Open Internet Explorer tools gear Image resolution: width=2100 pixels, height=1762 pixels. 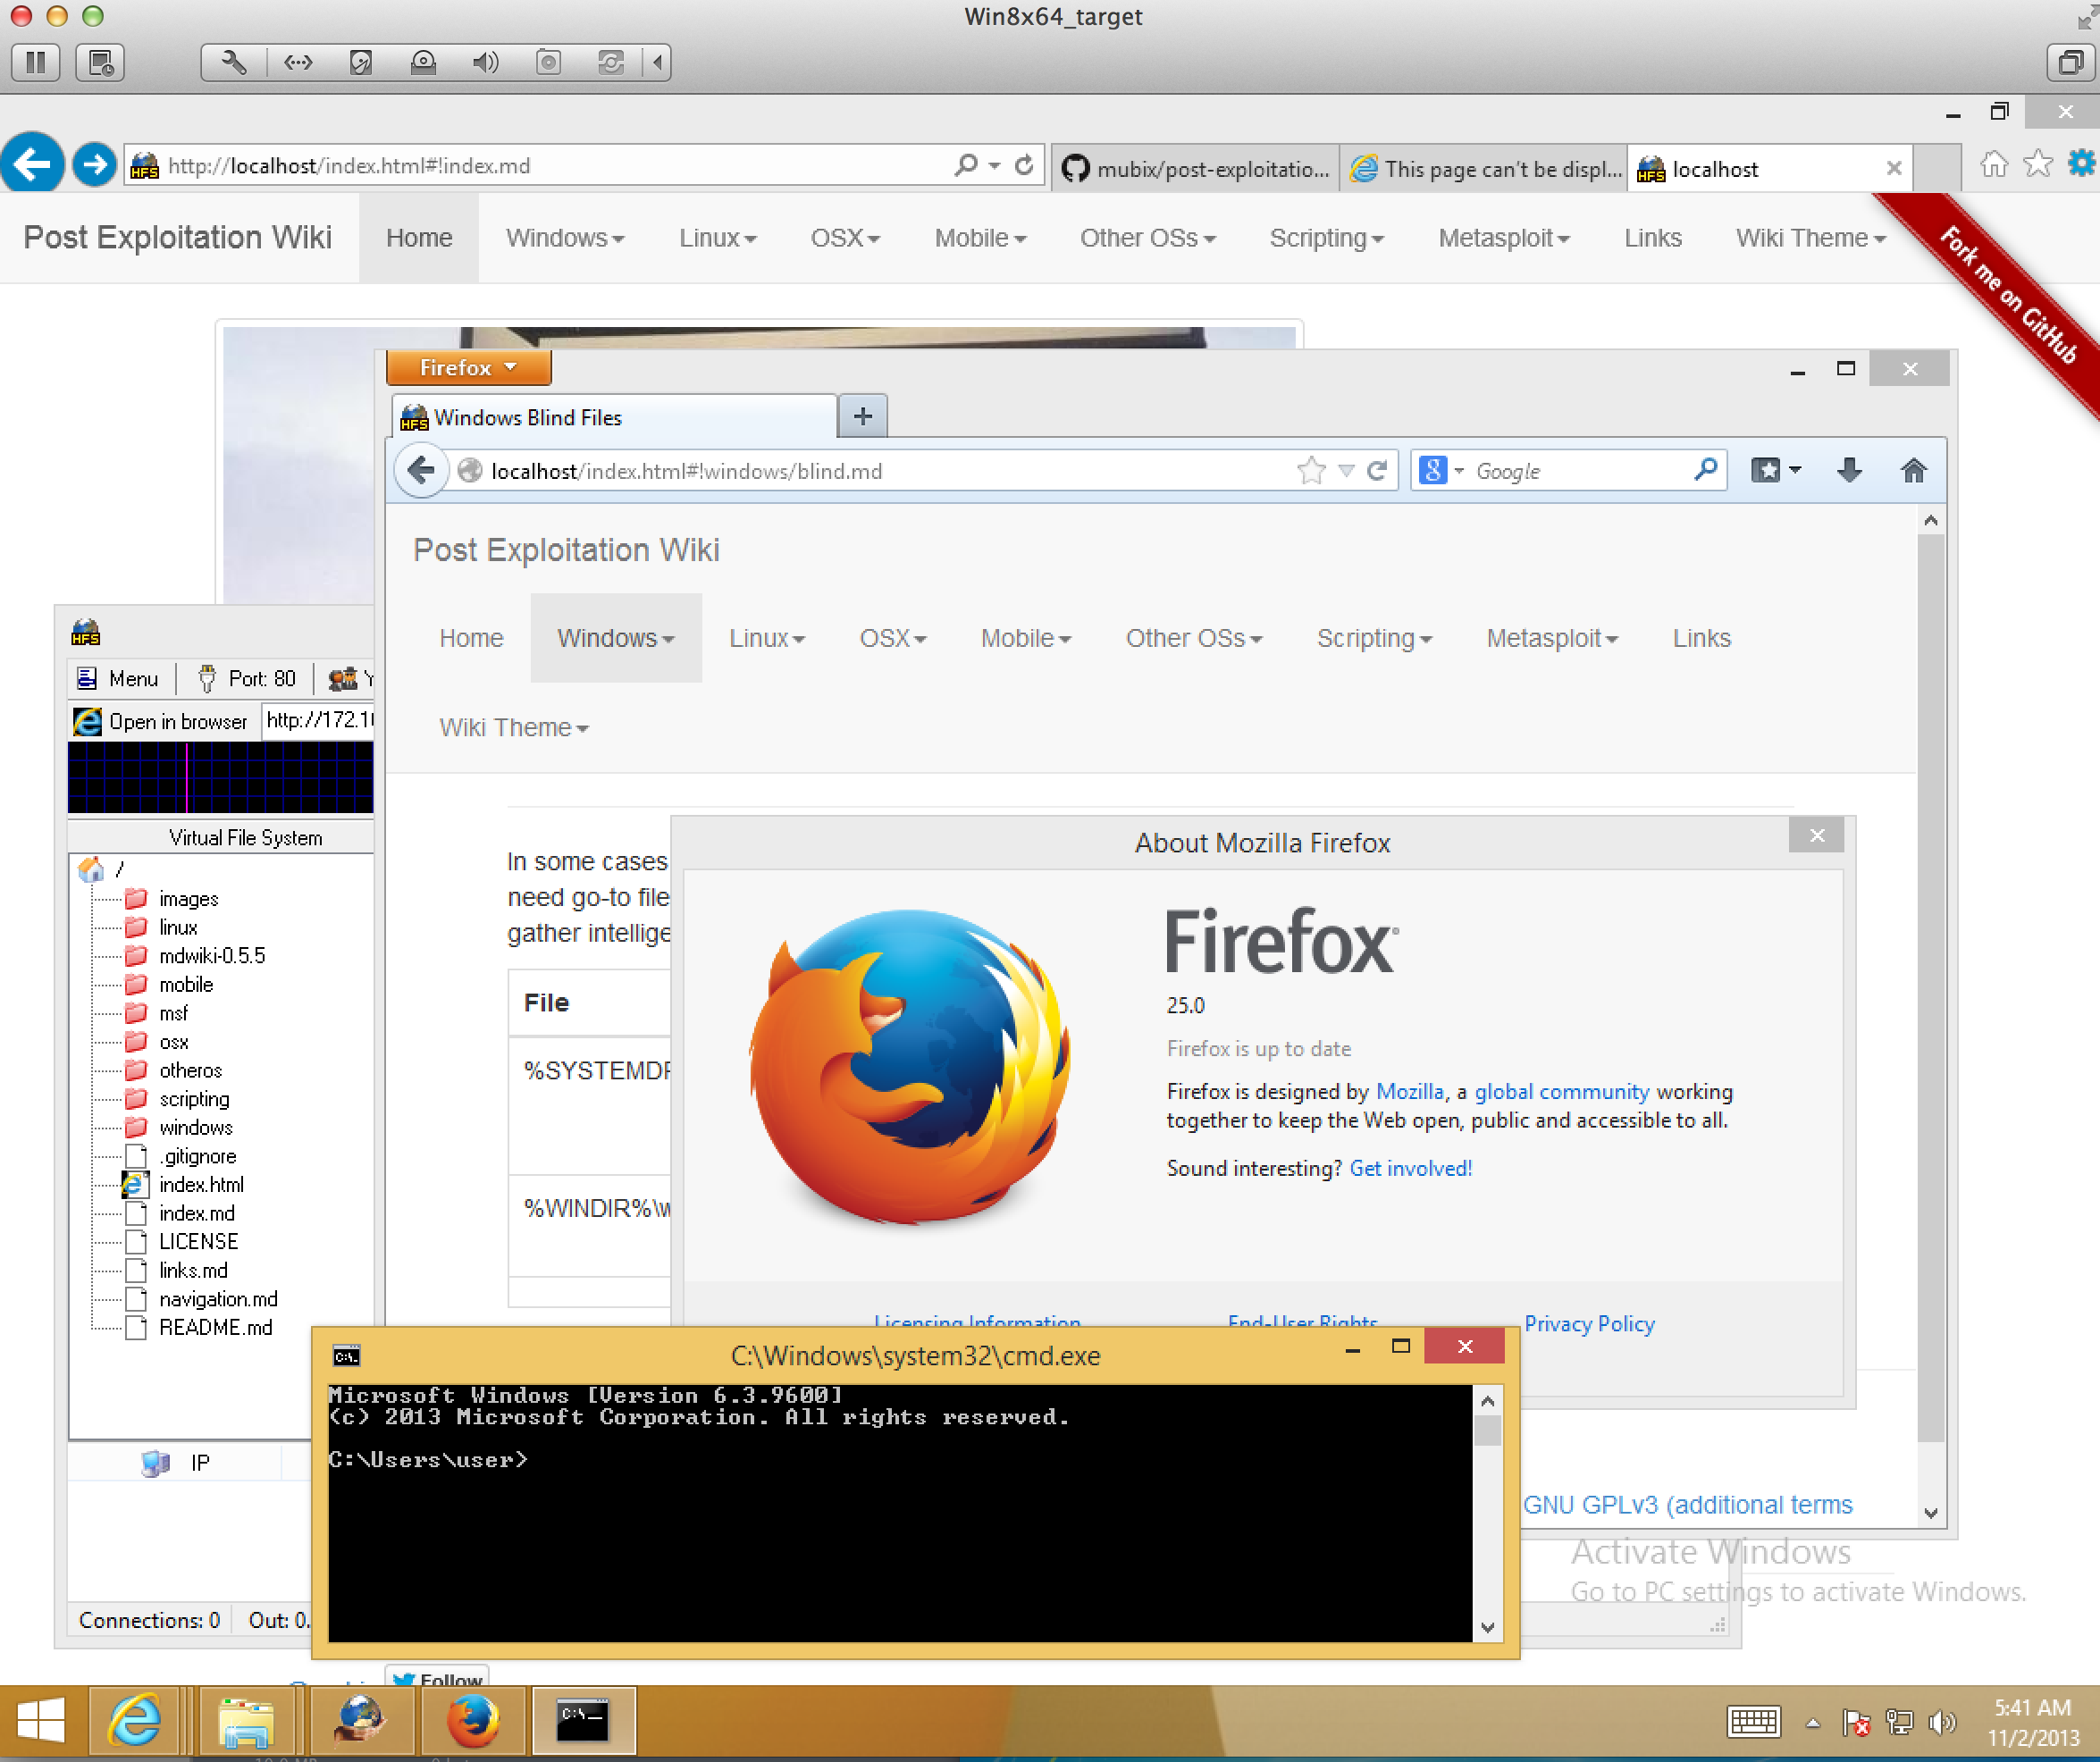tap(2082, 164)
